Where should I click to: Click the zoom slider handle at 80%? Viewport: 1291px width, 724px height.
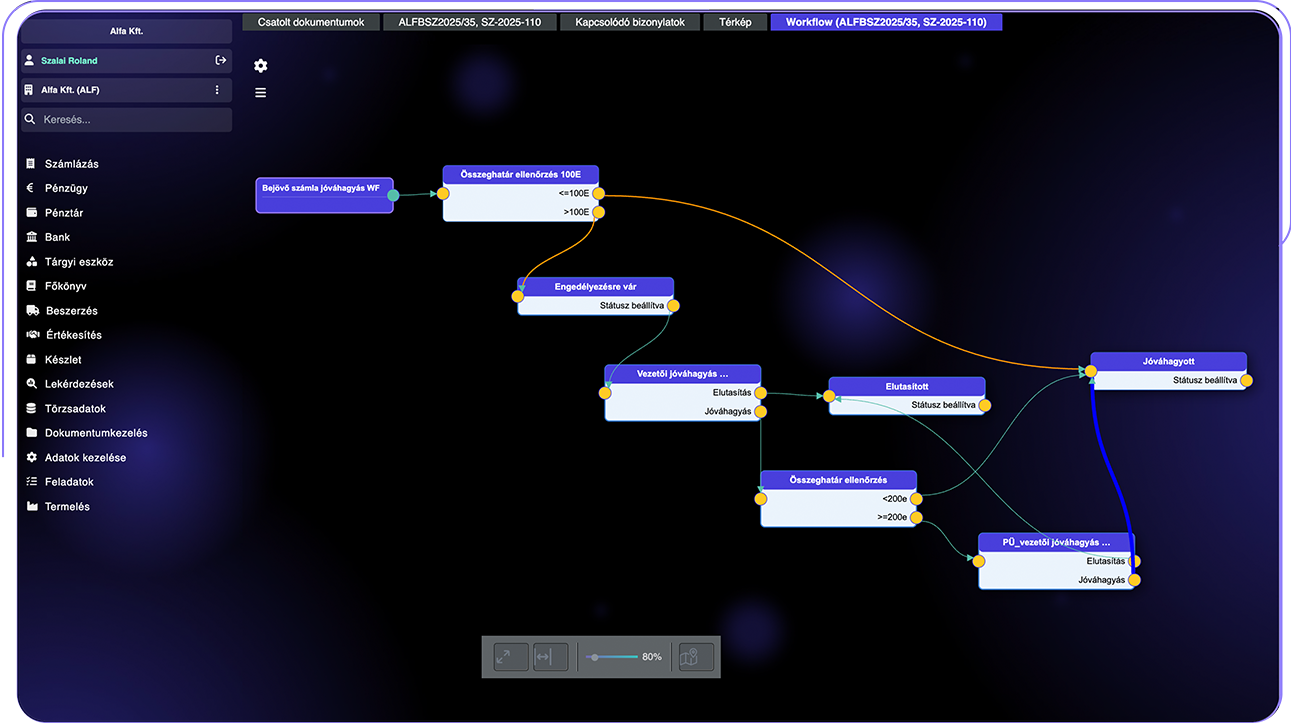(595, 657)
